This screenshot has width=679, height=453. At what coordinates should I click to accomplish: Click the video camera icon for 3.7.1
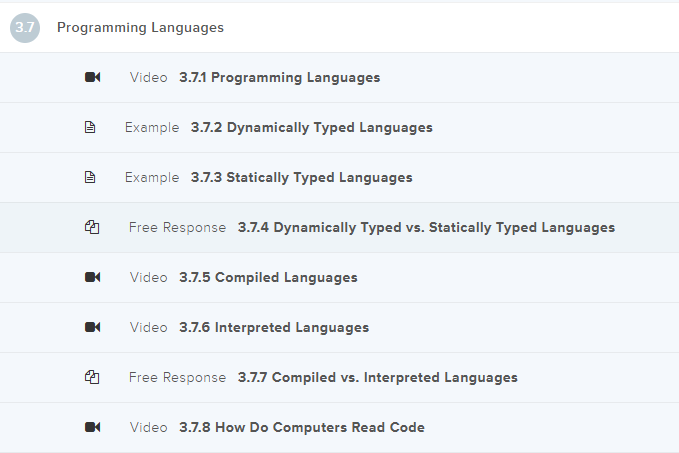[x=92, y=78]
